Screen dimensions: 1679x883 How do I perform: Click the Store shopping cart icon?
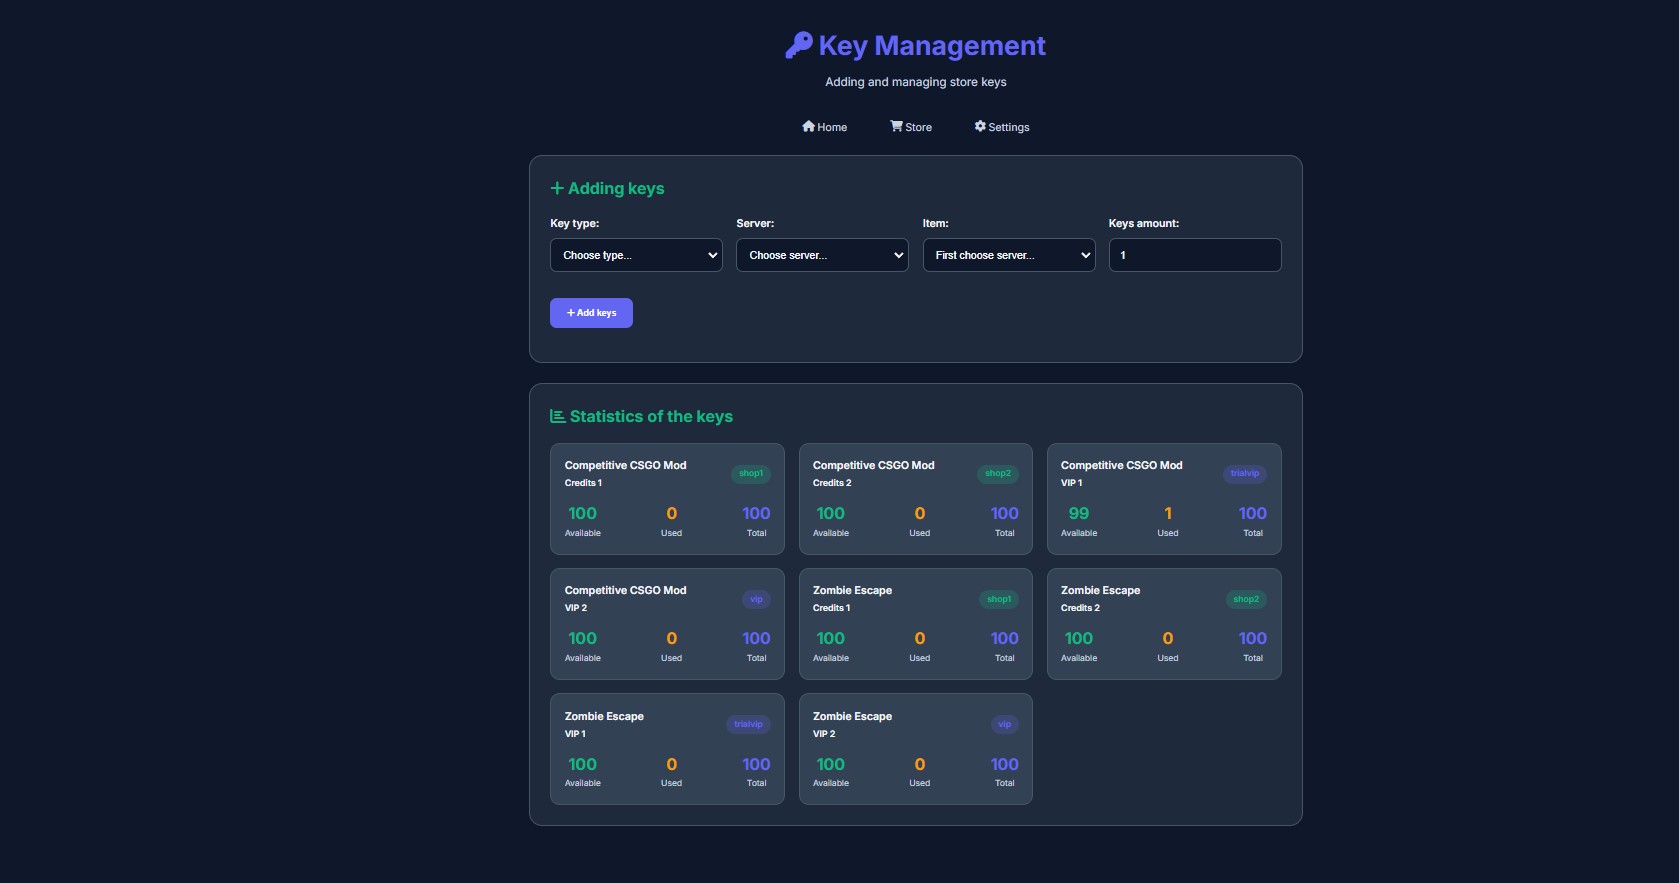tap(896, 126)
